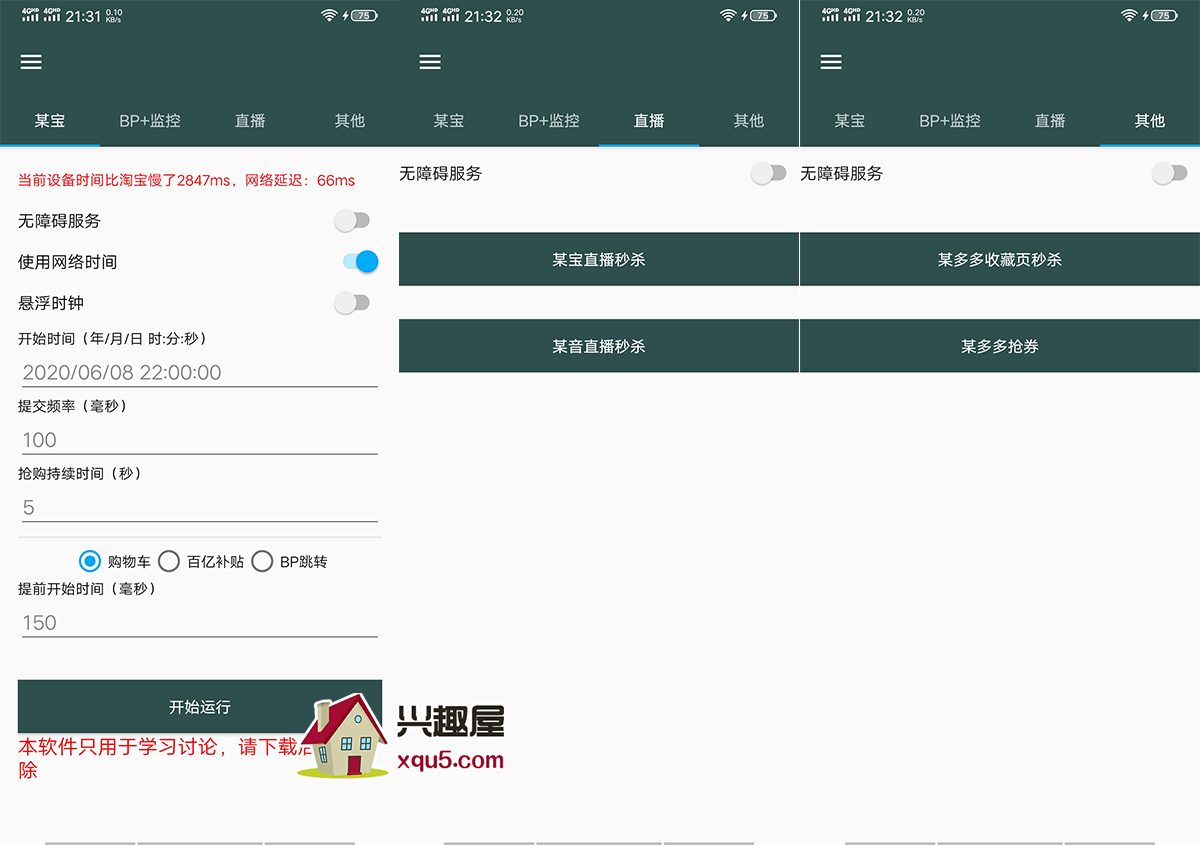Screen dimensions: 1200x845
Task: Edit 提前开始时间 field showing 150
Action: point(198,622)
